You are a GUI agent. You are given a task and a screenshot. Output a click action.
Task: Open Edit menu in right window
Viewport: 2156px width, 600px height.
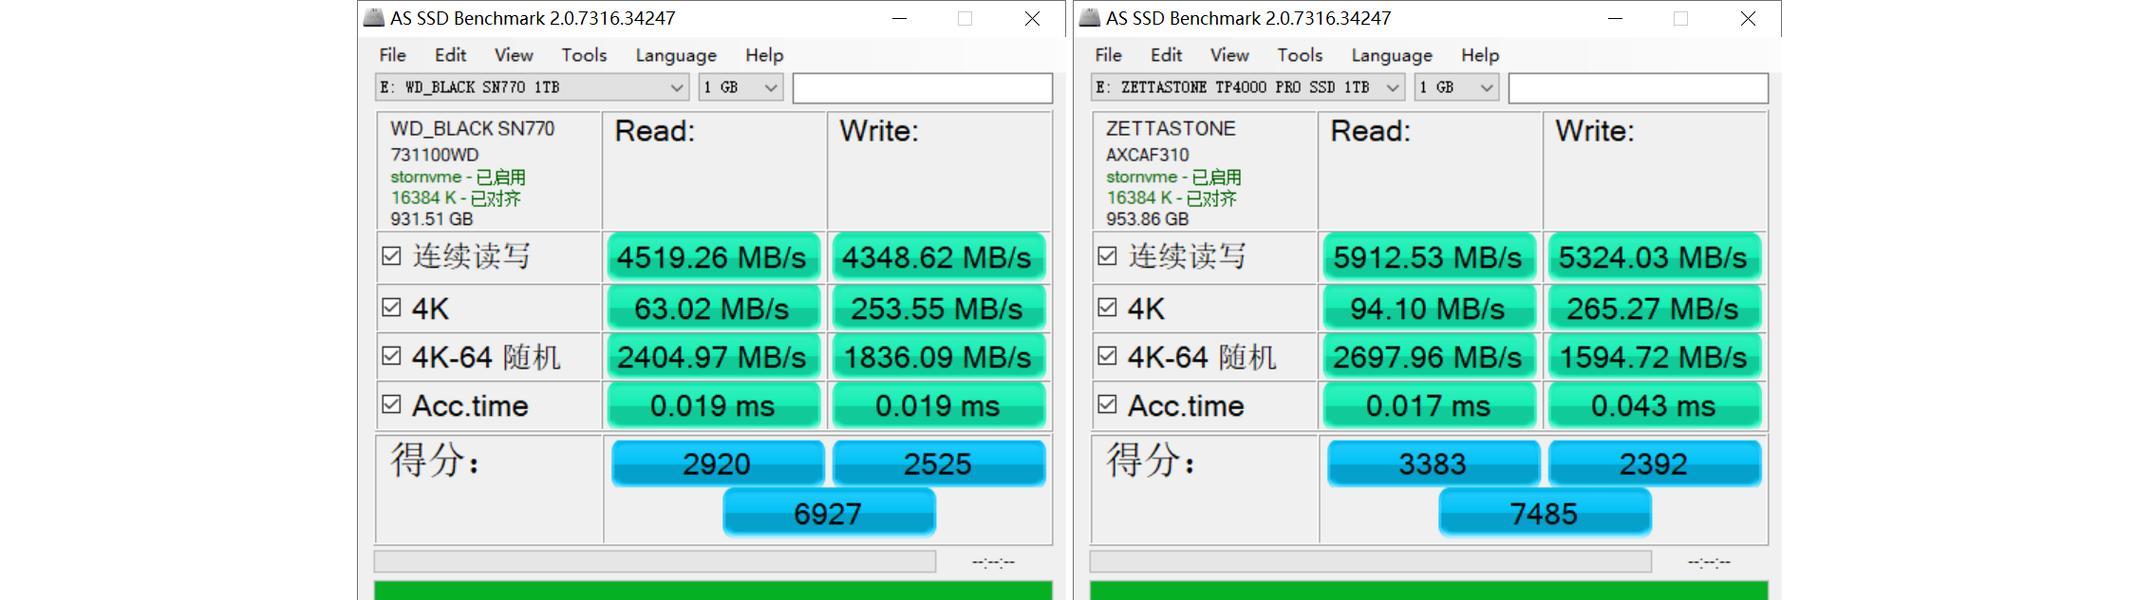point(1166,55)
